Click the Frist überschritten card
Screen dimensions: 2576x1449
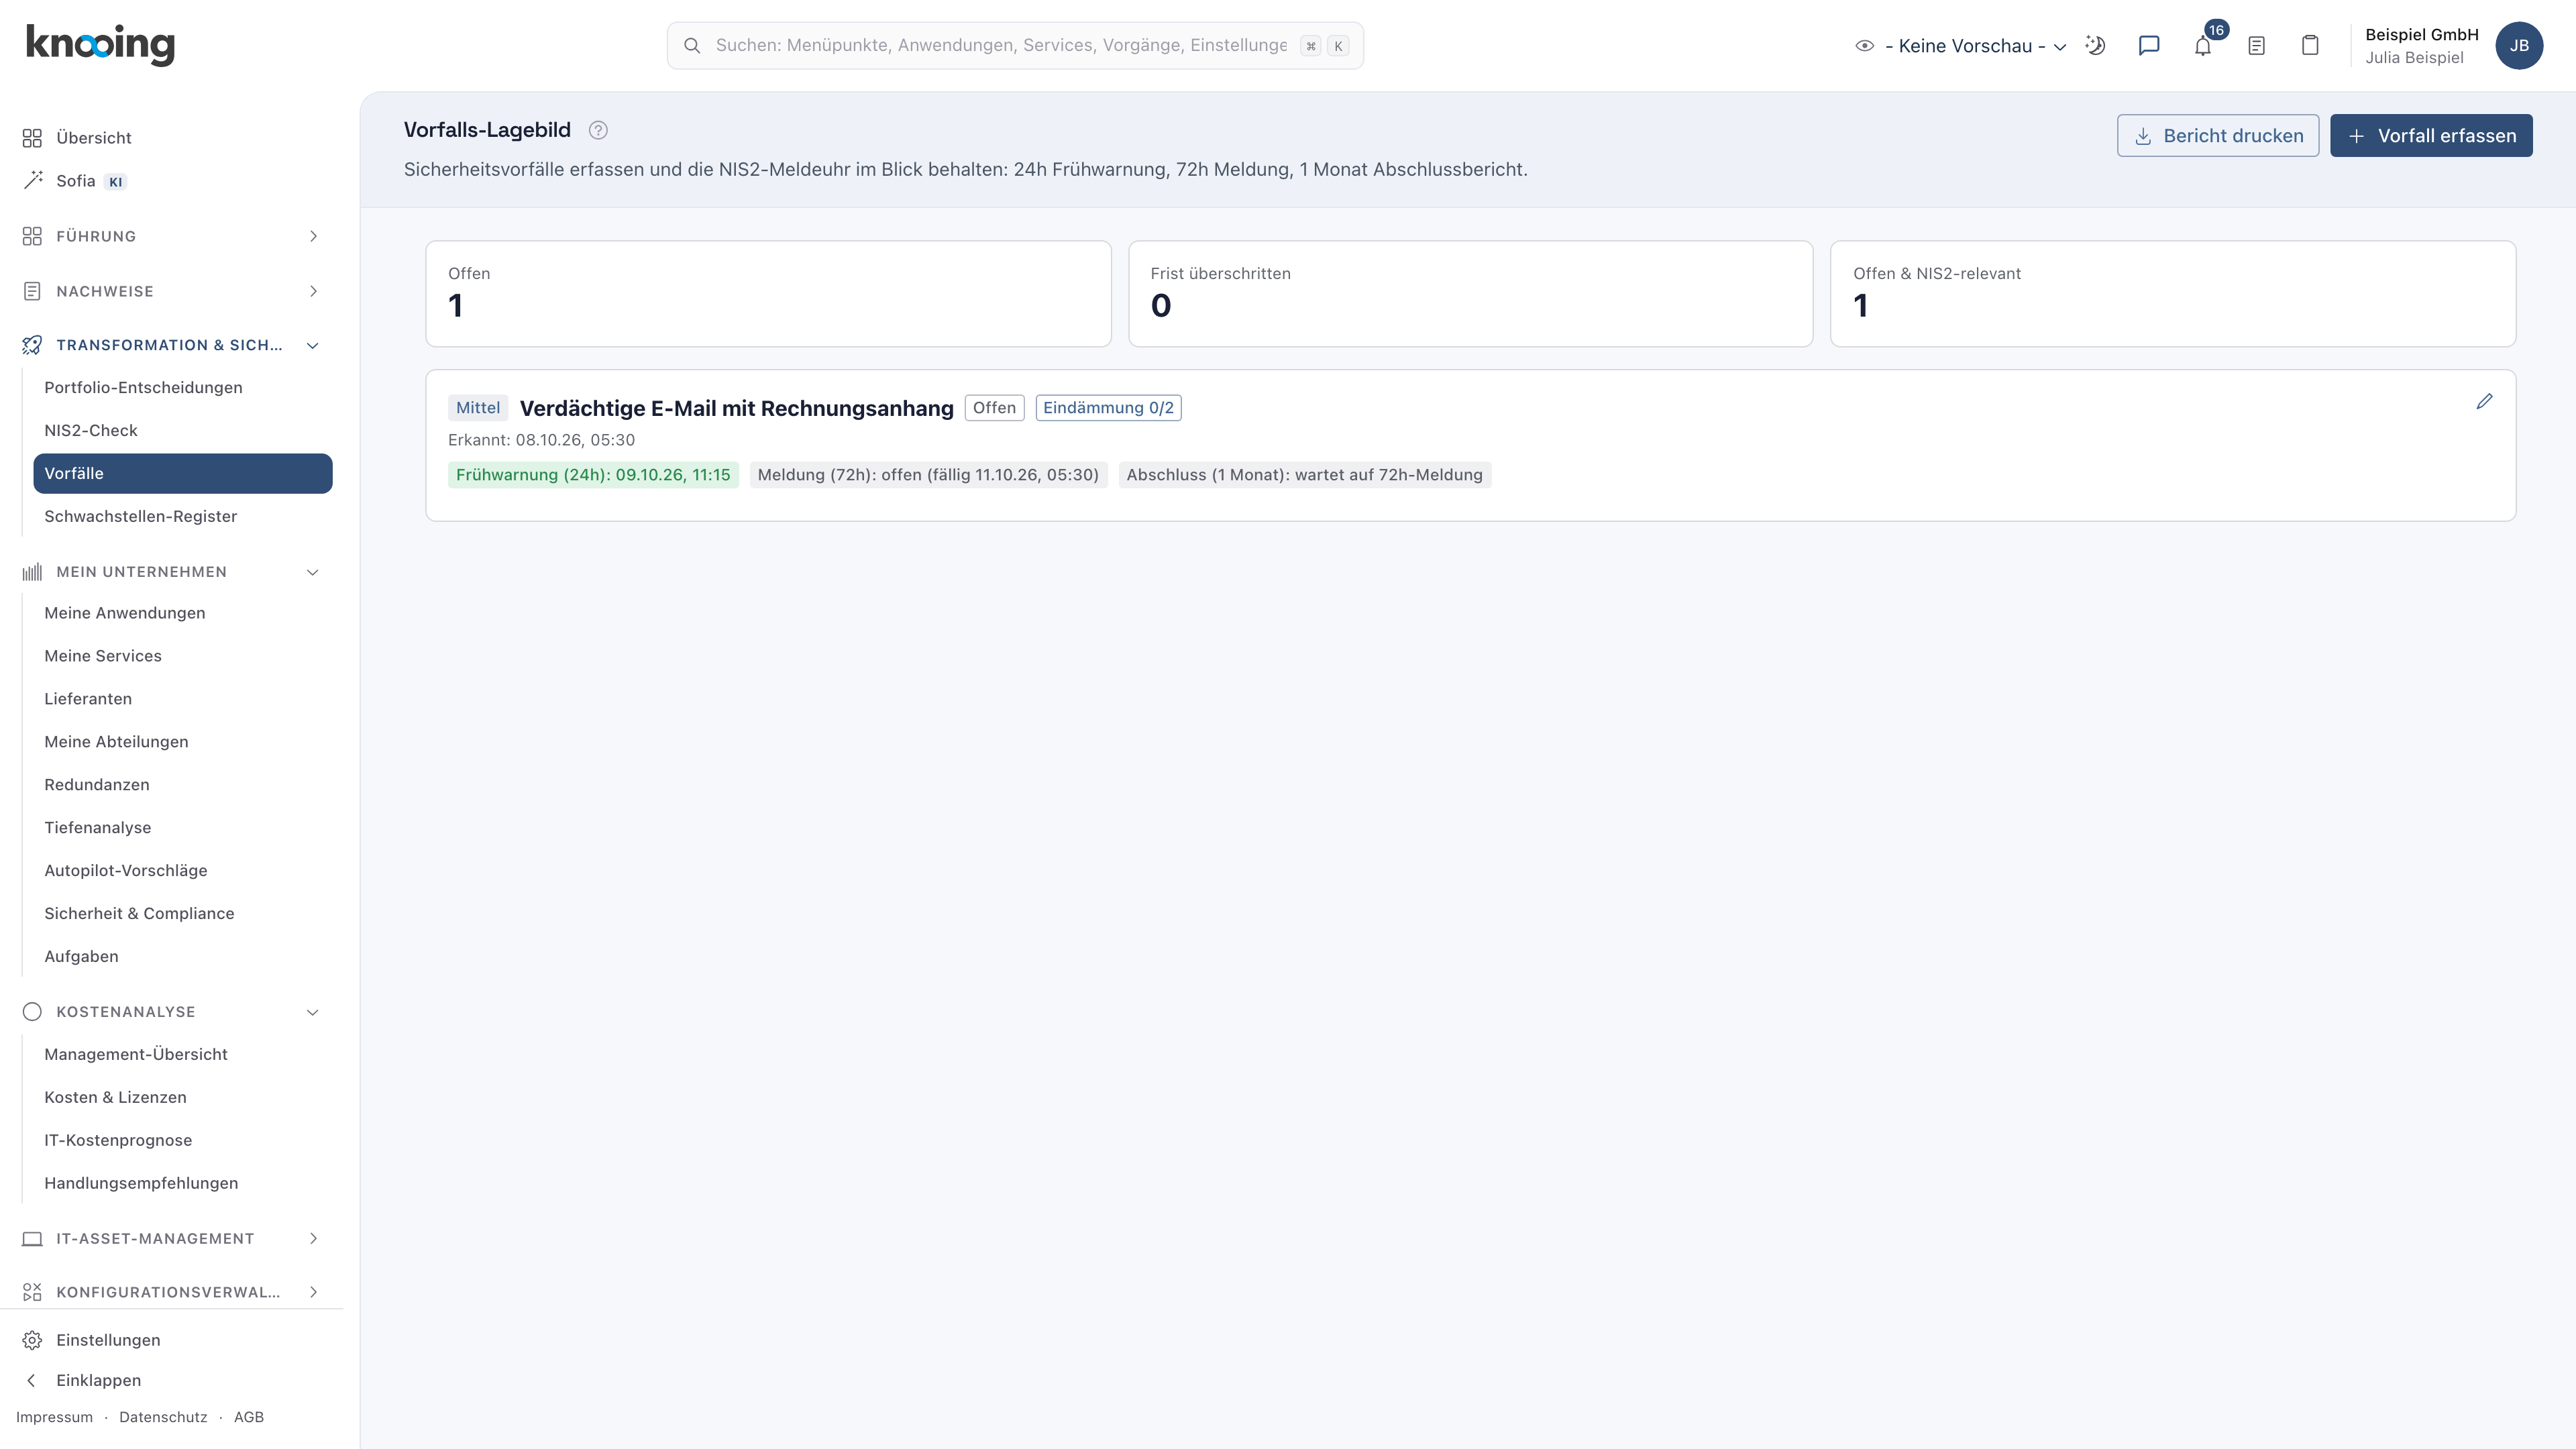pyautogui.click(x=1470, y=294)
